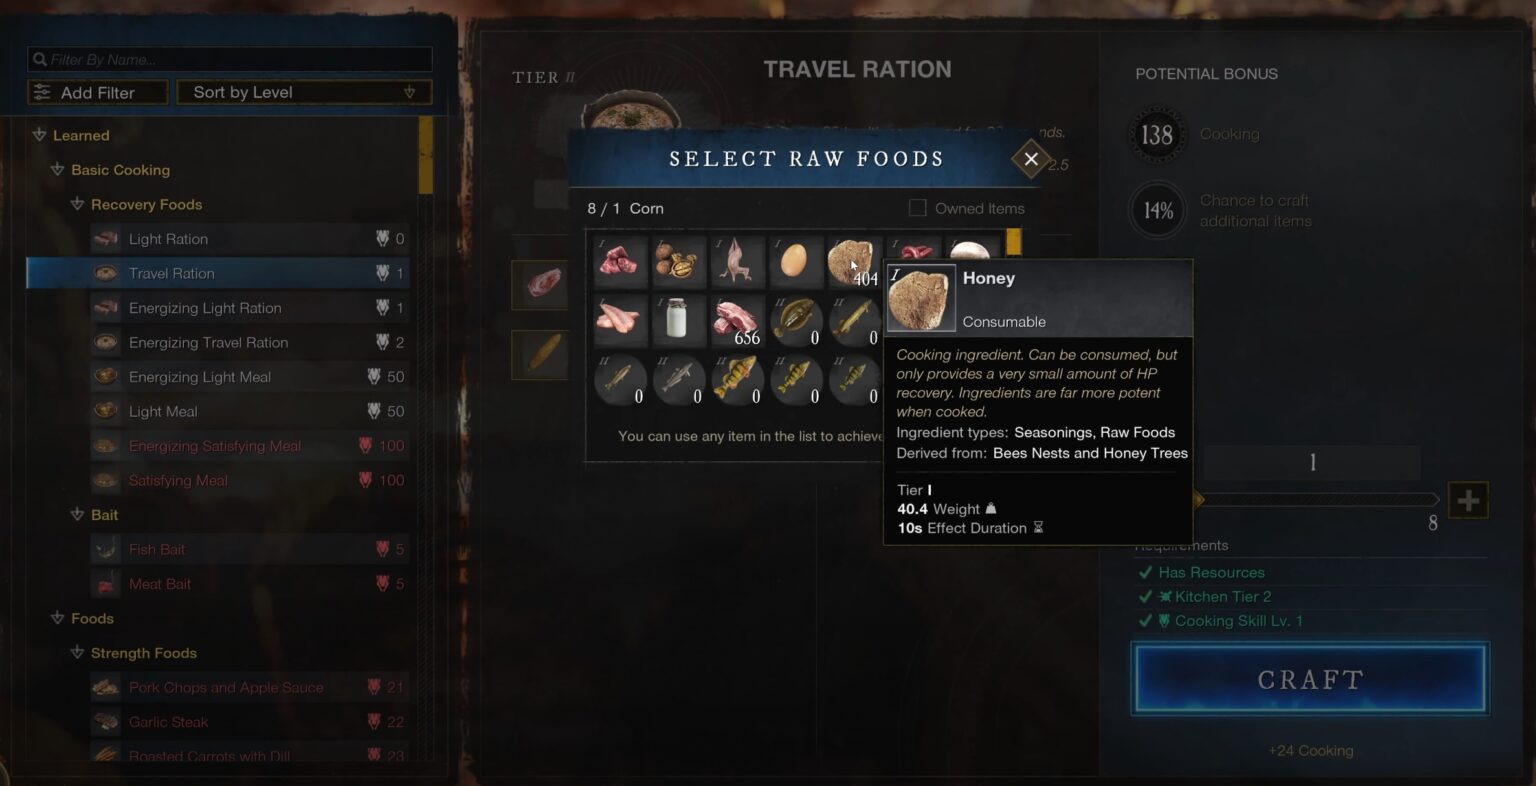Close the Select Raw Foods dialog
The width and height of the screenshot is (1536, 786).
(1031, 159)
